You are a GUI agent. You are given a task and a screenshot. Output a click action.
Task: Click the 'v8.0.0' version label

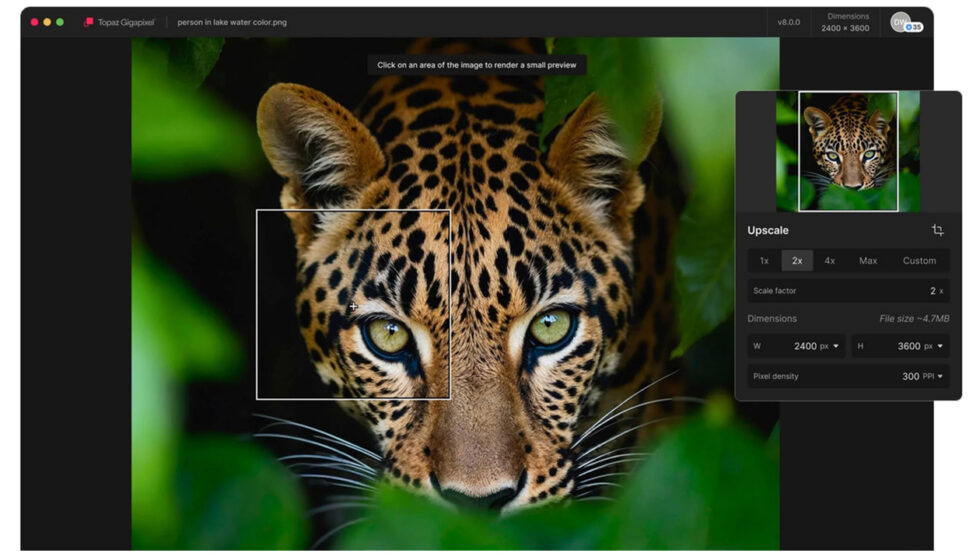tap(789, 22)
